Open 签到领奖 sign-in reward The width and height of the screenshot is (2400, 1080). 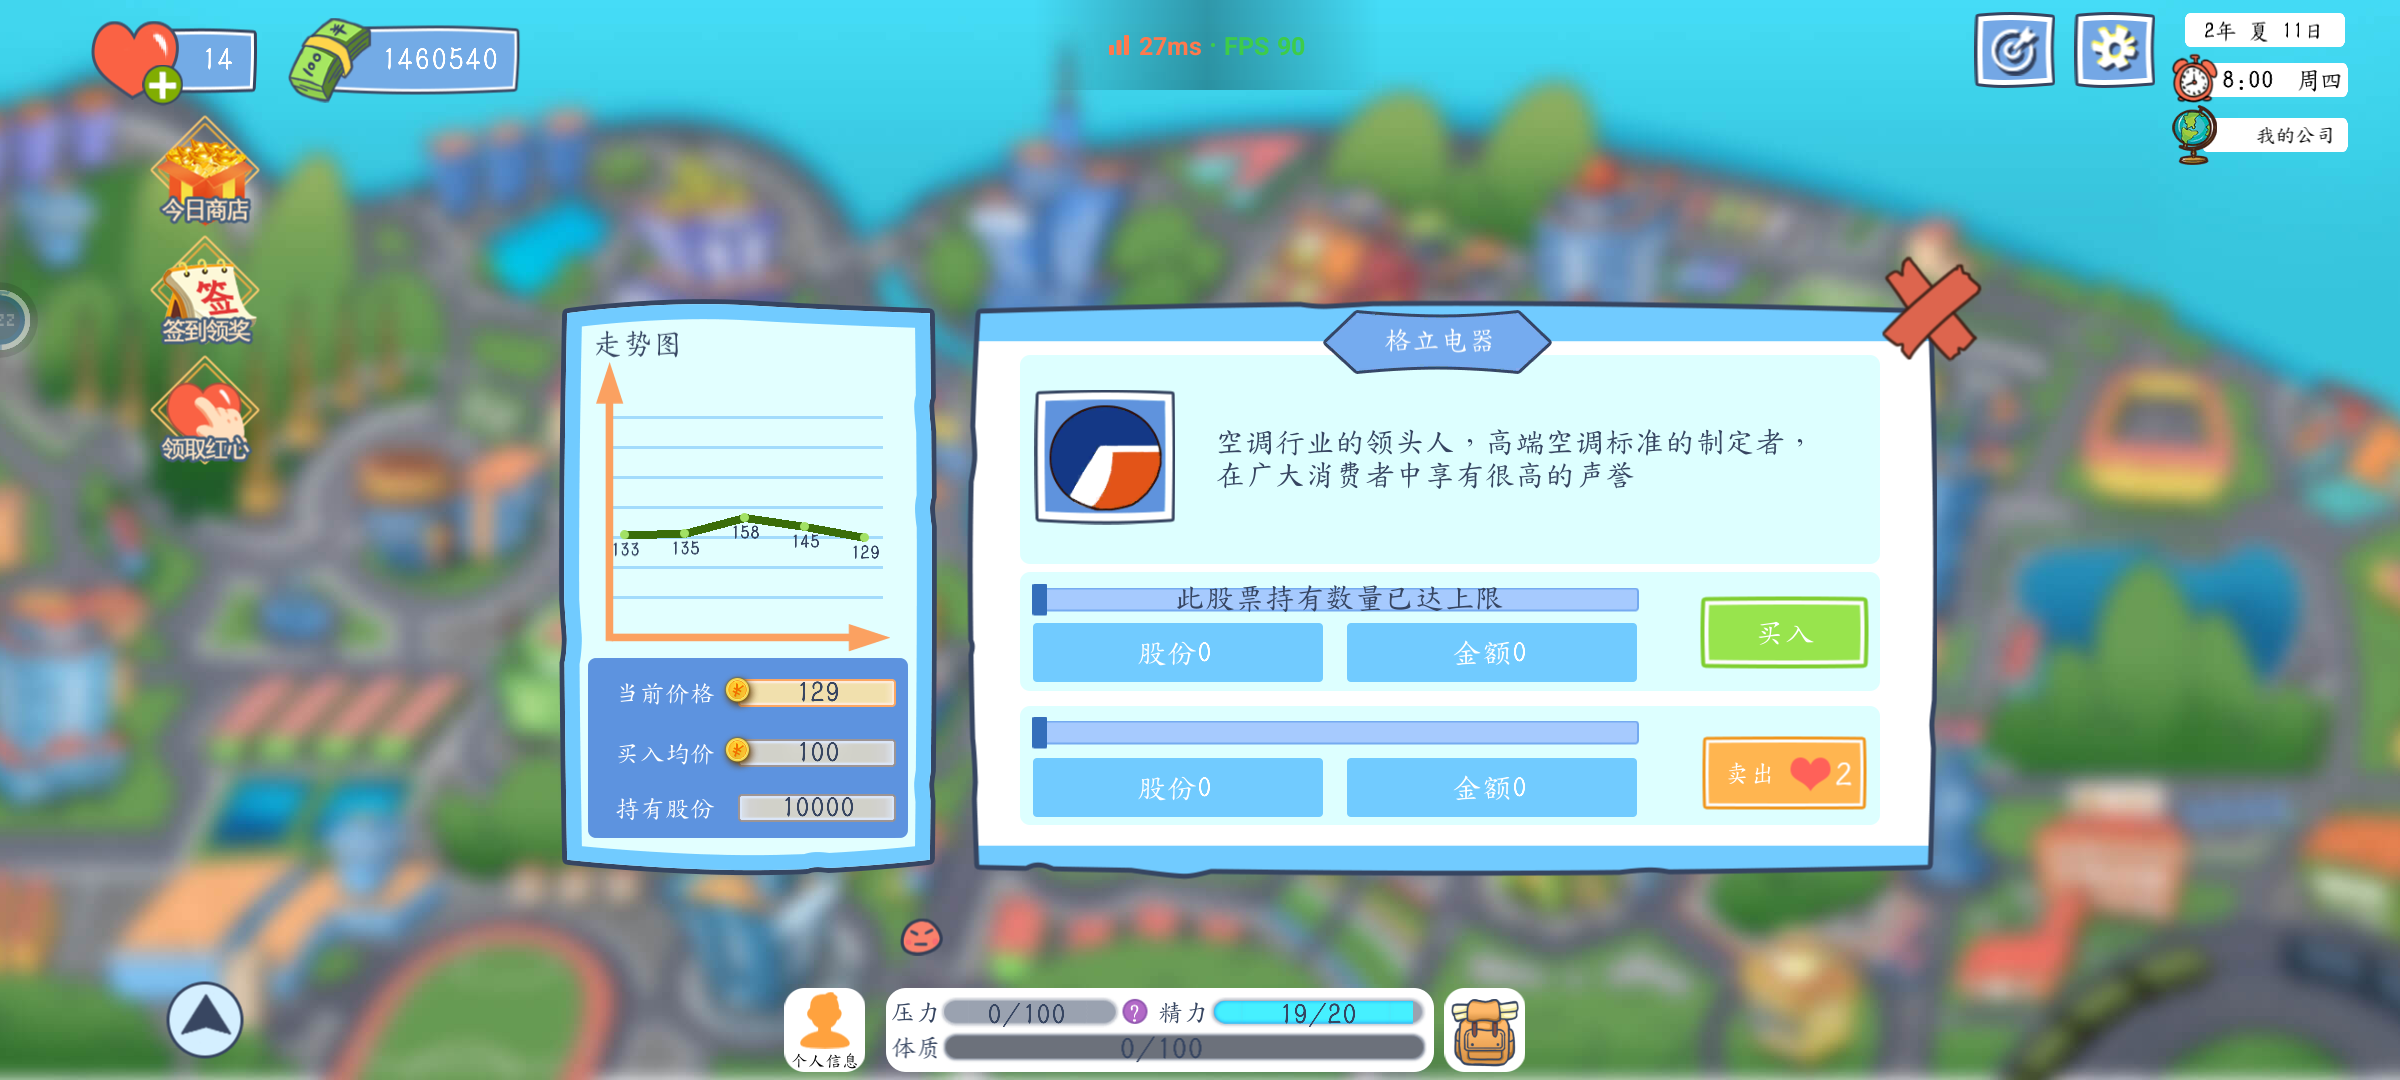[205, 292]
